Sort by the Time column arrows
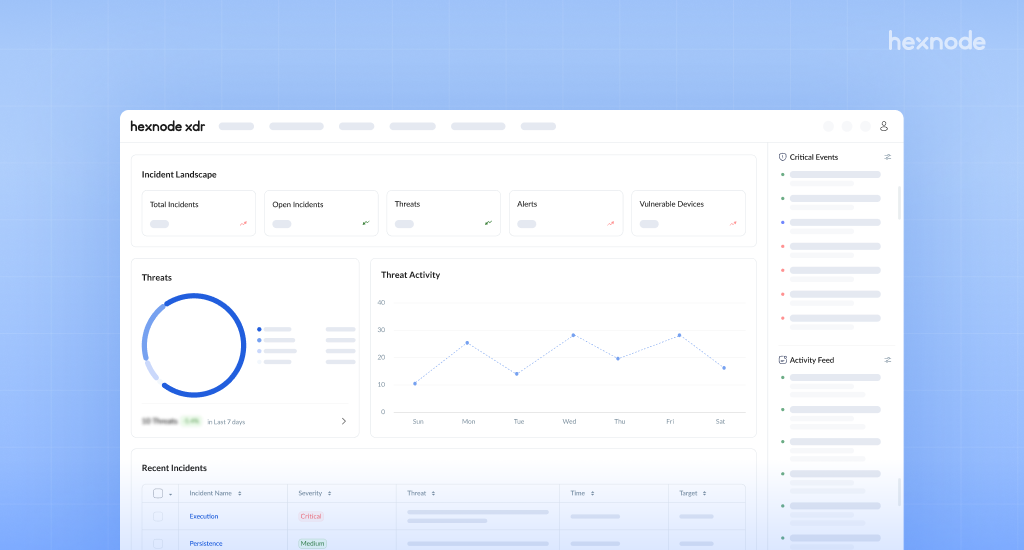Viewport: 1024px width, 550px height. click(592, 494)
